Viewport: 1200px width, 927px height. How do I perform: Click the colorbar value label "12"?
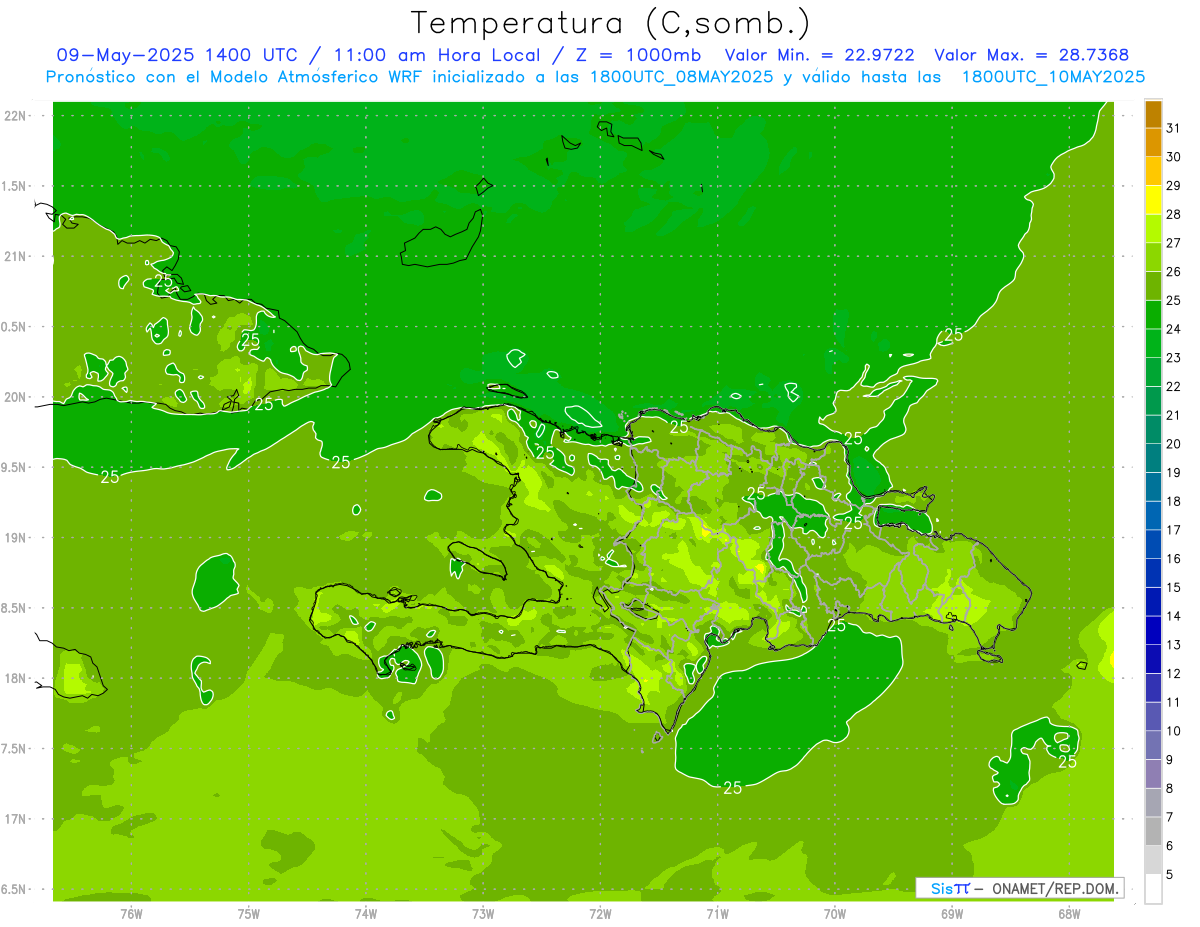click(1174, 674)
